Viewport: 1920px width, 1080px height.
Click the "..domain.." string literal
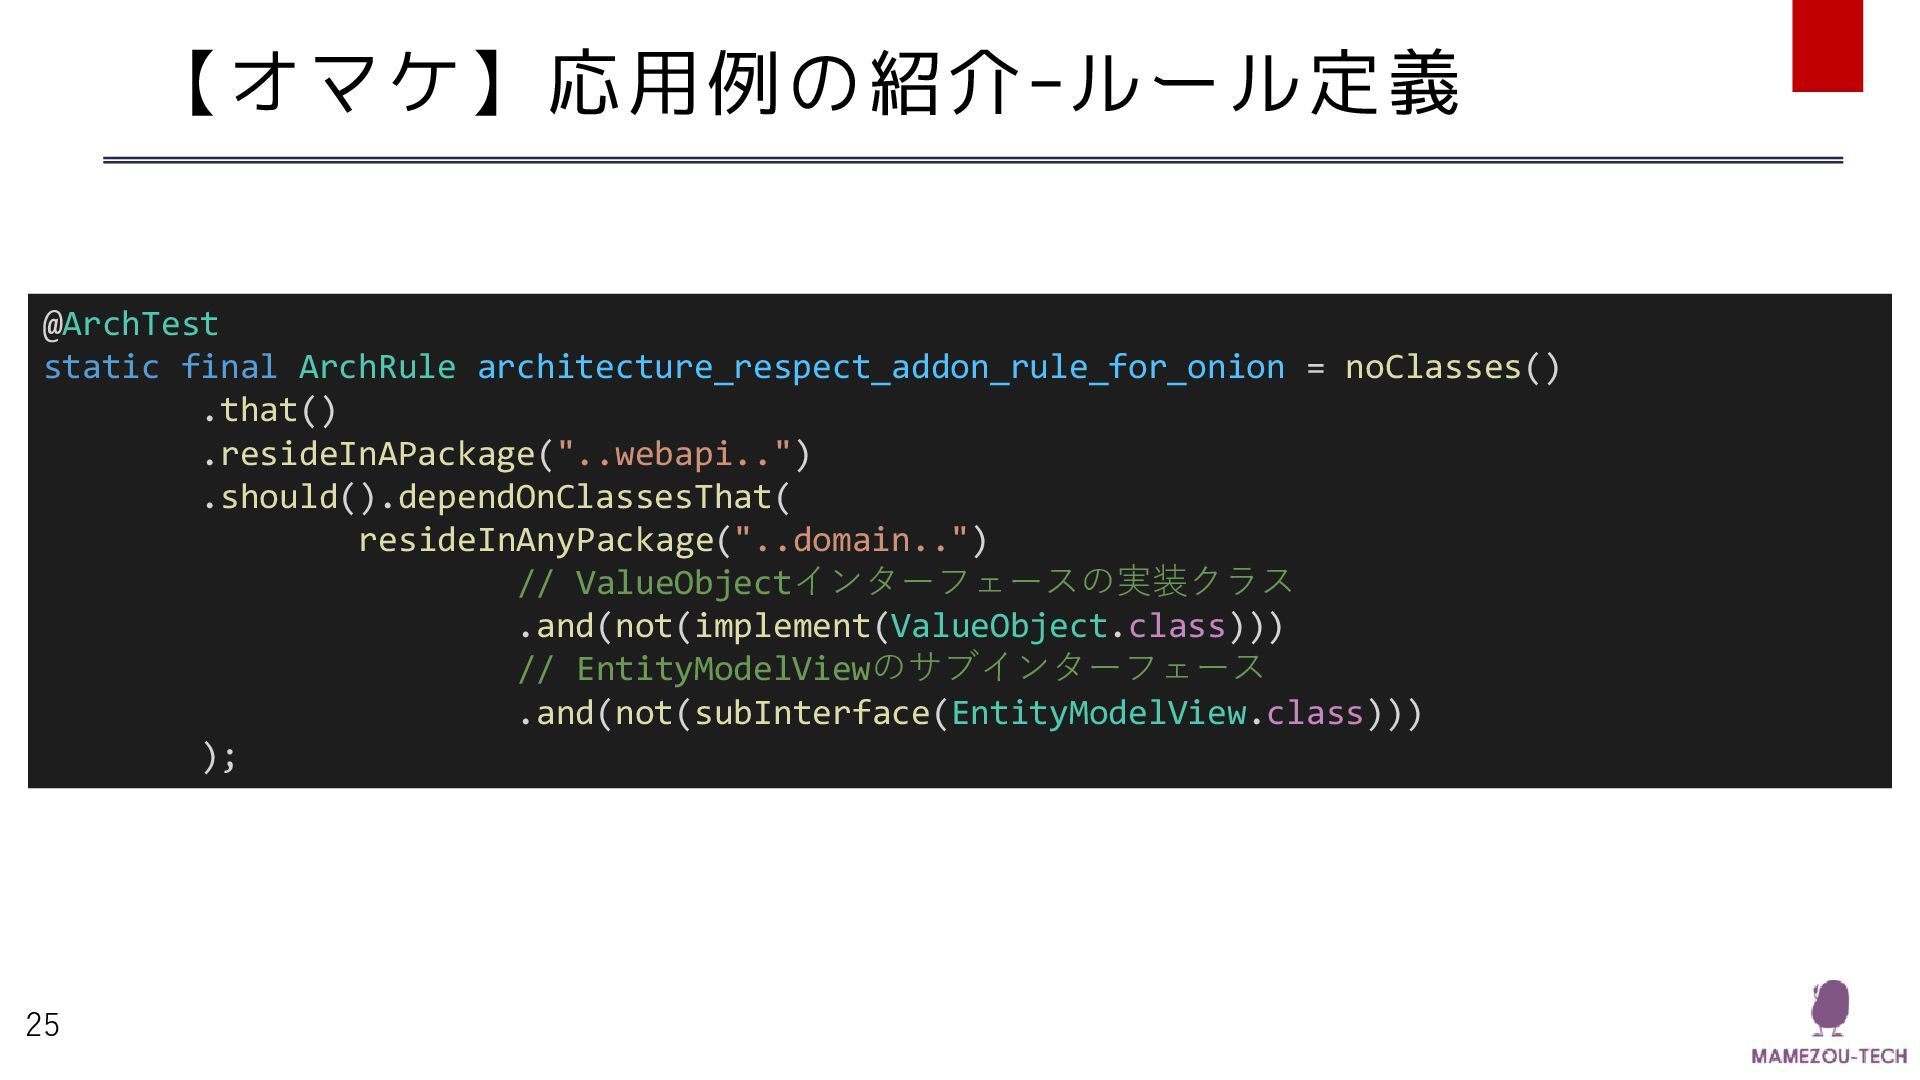[852, 540]
